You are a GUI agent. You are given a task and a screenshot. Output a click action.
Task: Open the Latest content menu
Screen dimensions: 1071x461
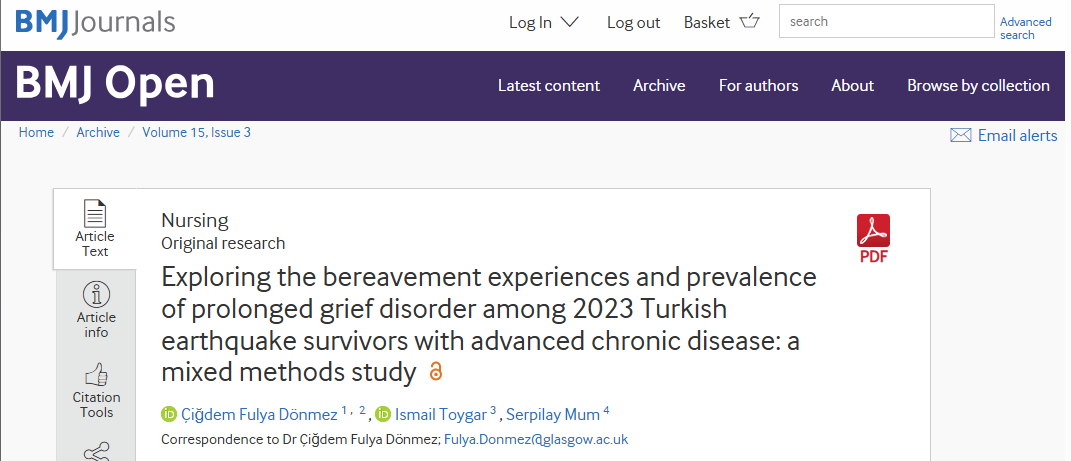click(548, 85)
